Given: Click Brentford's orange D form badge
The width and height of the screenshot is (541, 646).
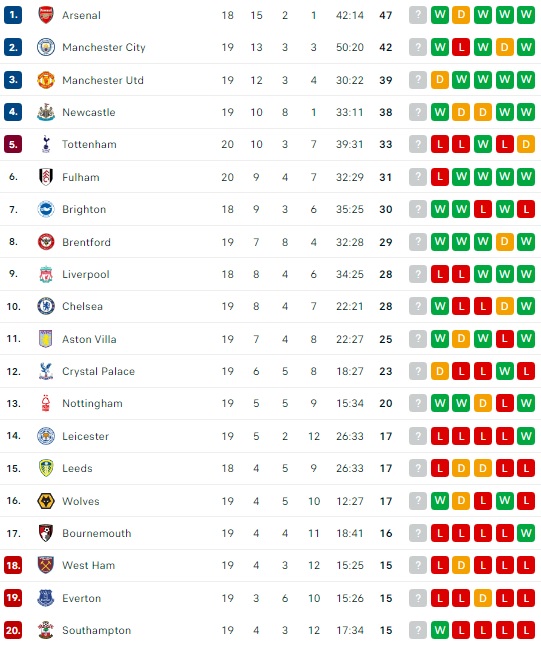Looking at the screenshot, I should click(x=504, y=242).
